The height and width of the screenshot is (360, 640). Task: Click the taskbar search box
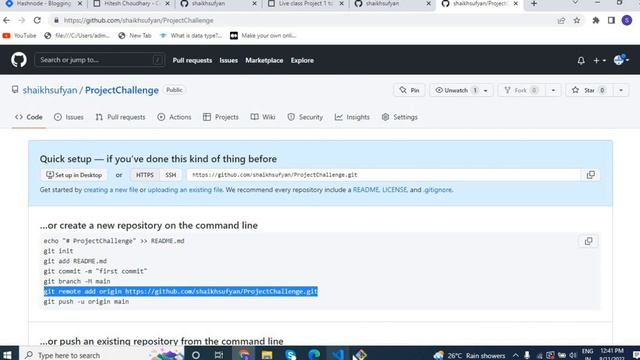(102, 354)
